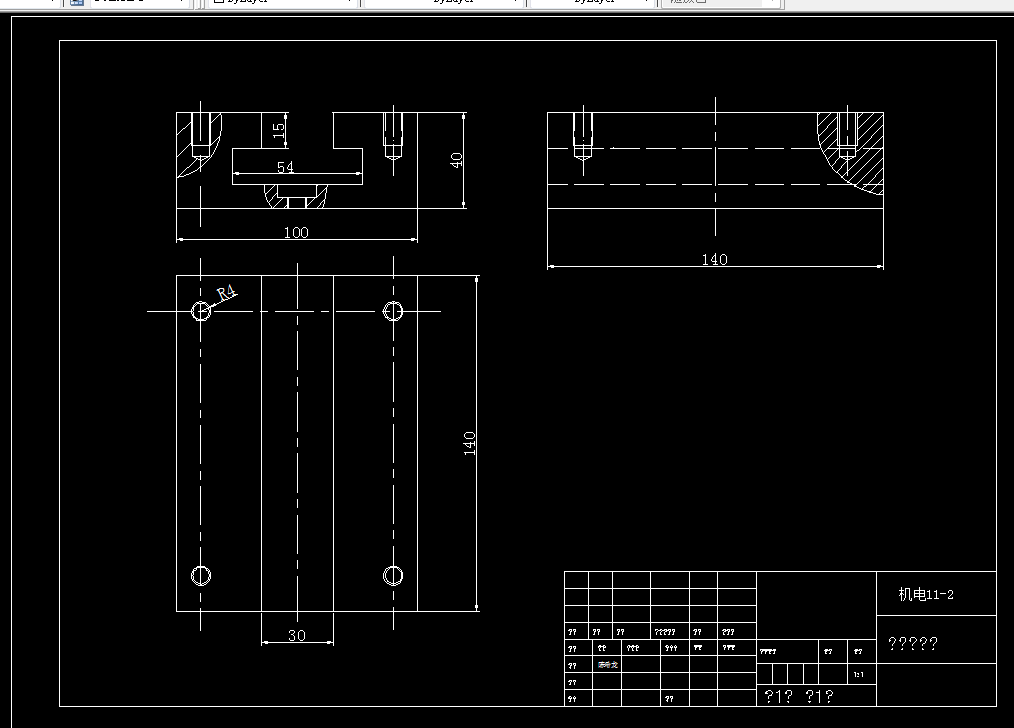Select the small "?????" header cell in the title block table

point(665,632)
